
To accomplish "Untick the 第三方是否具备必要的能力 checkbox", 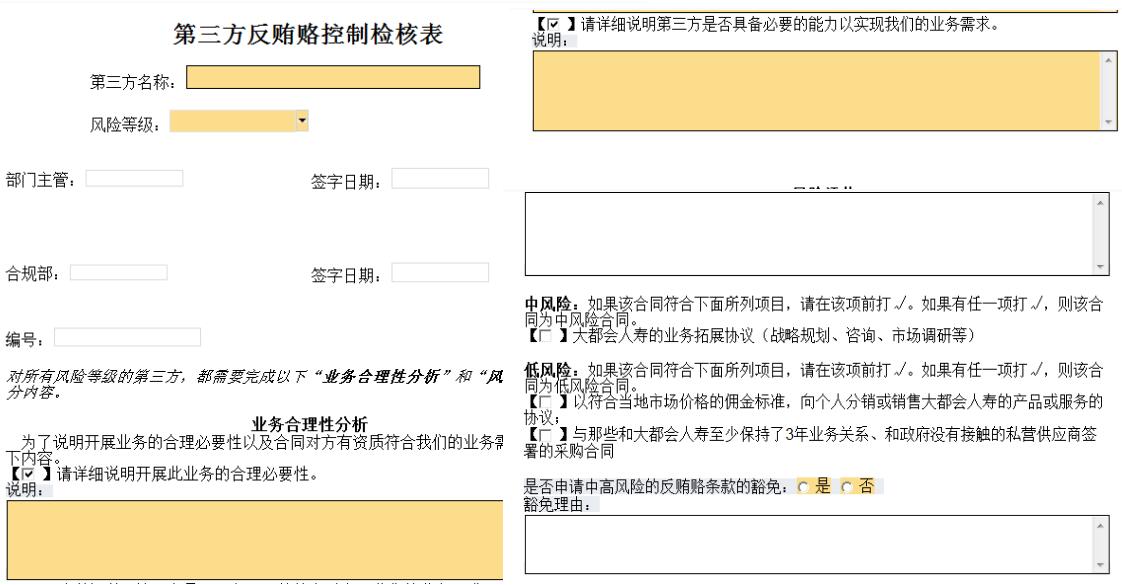I will click(553, 24).
